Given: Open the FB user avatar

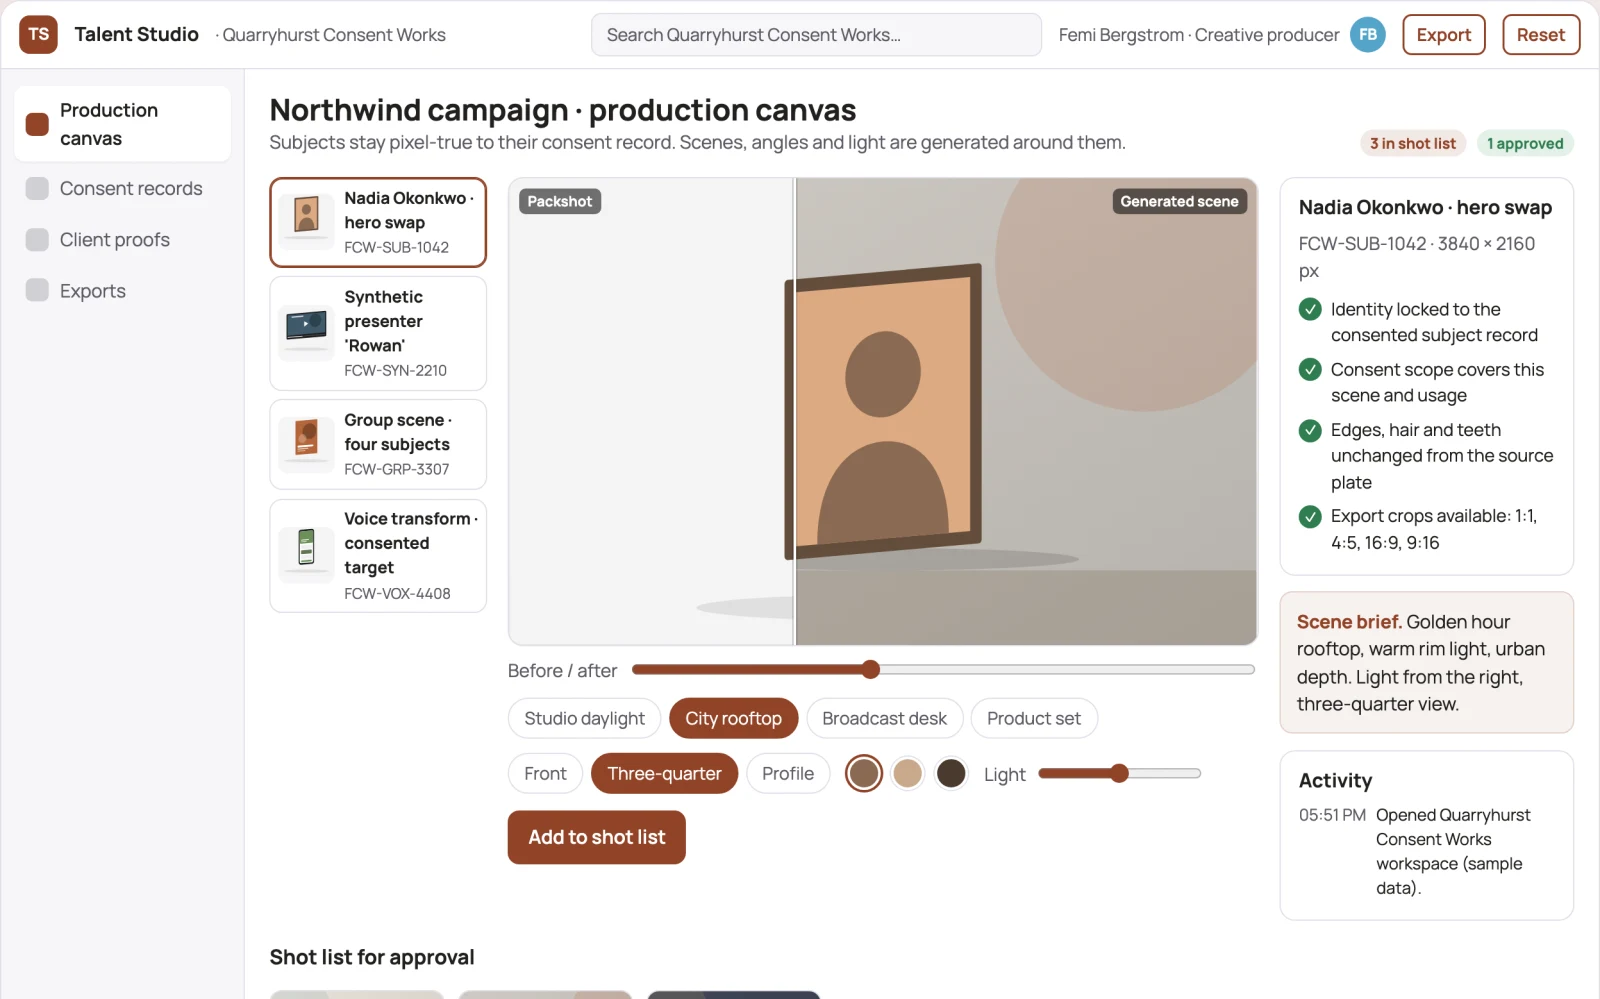Looking at the screenshot, I should [1367, 34].
